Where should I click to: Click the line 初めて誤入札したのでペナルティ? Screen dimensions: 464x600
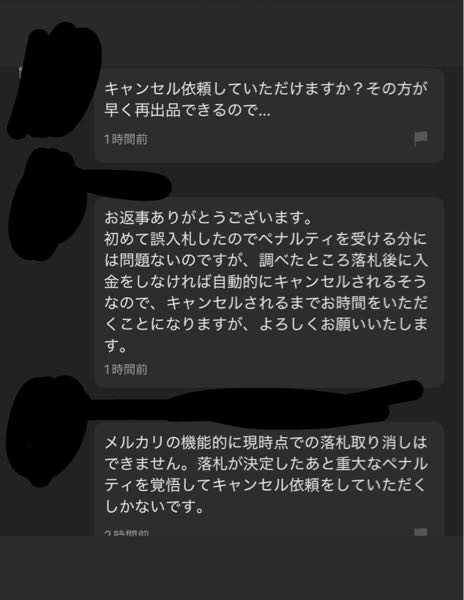[x=266, y=239]
